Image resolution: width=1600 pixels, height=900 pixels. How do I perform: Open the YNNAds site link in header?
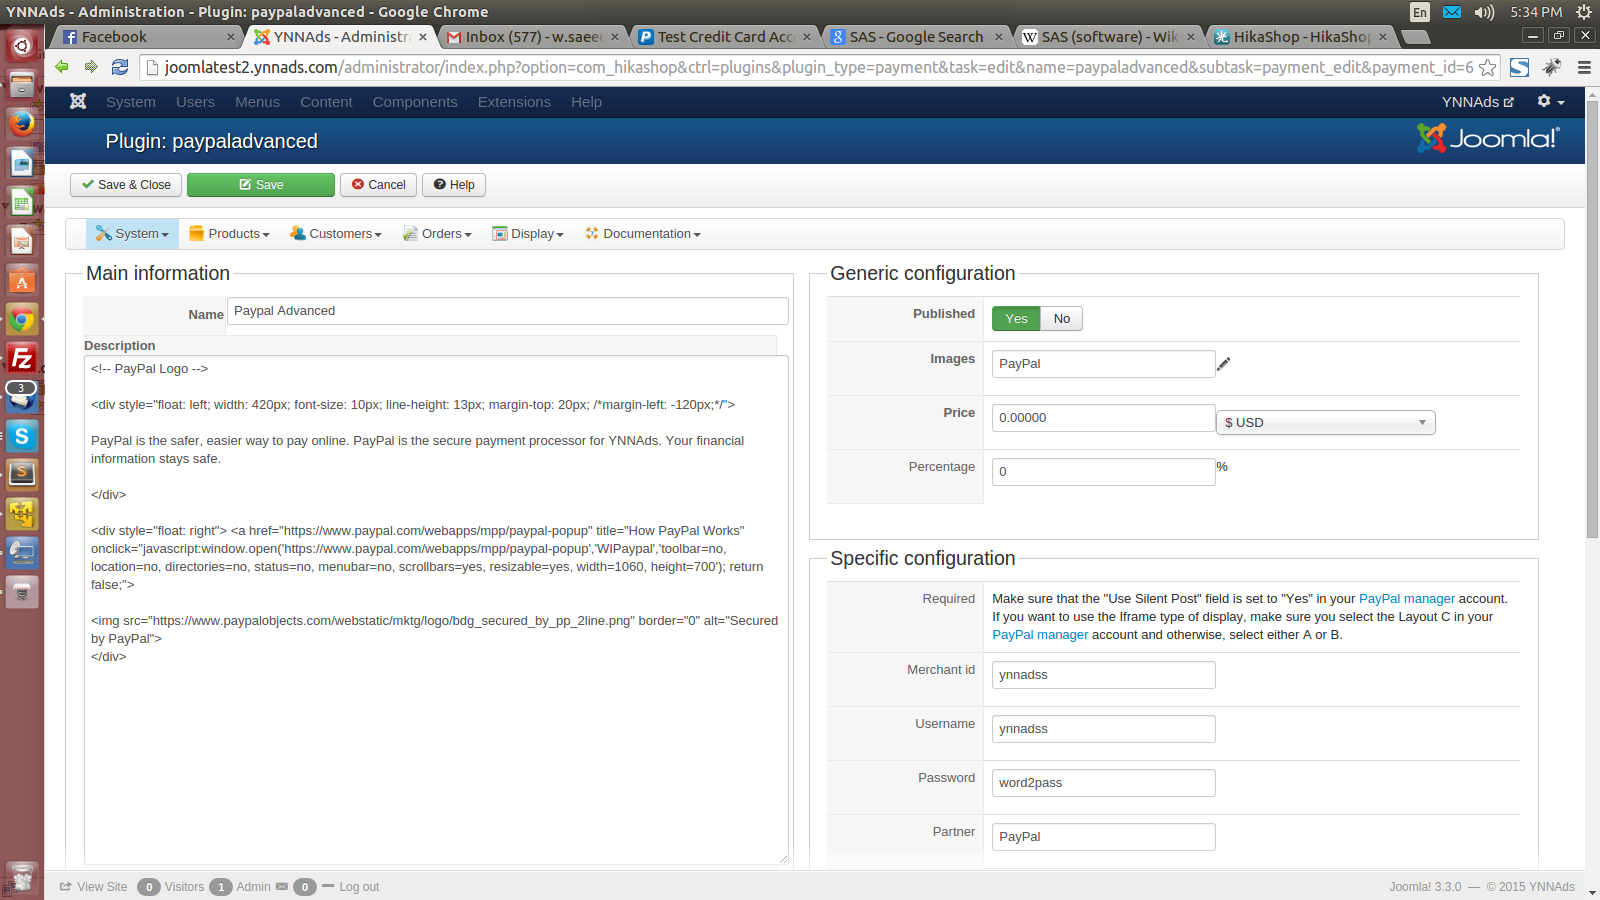(x=1477, y=102)
